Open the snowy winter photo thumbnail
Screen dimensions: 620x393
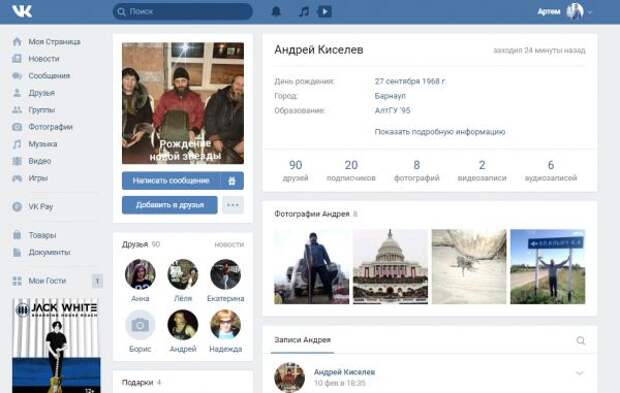[x=469, y=266]
